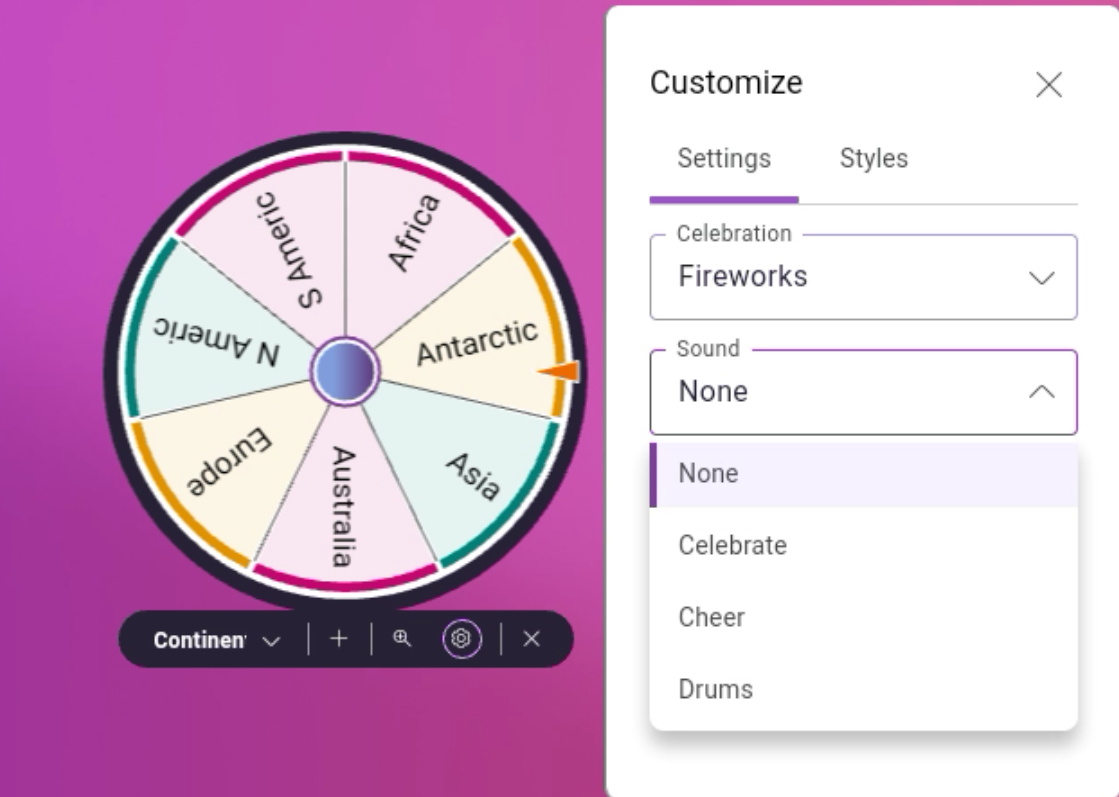Close the Customize panel
The height and width of the screenshot is (797, 1119).
[1049, 85]
